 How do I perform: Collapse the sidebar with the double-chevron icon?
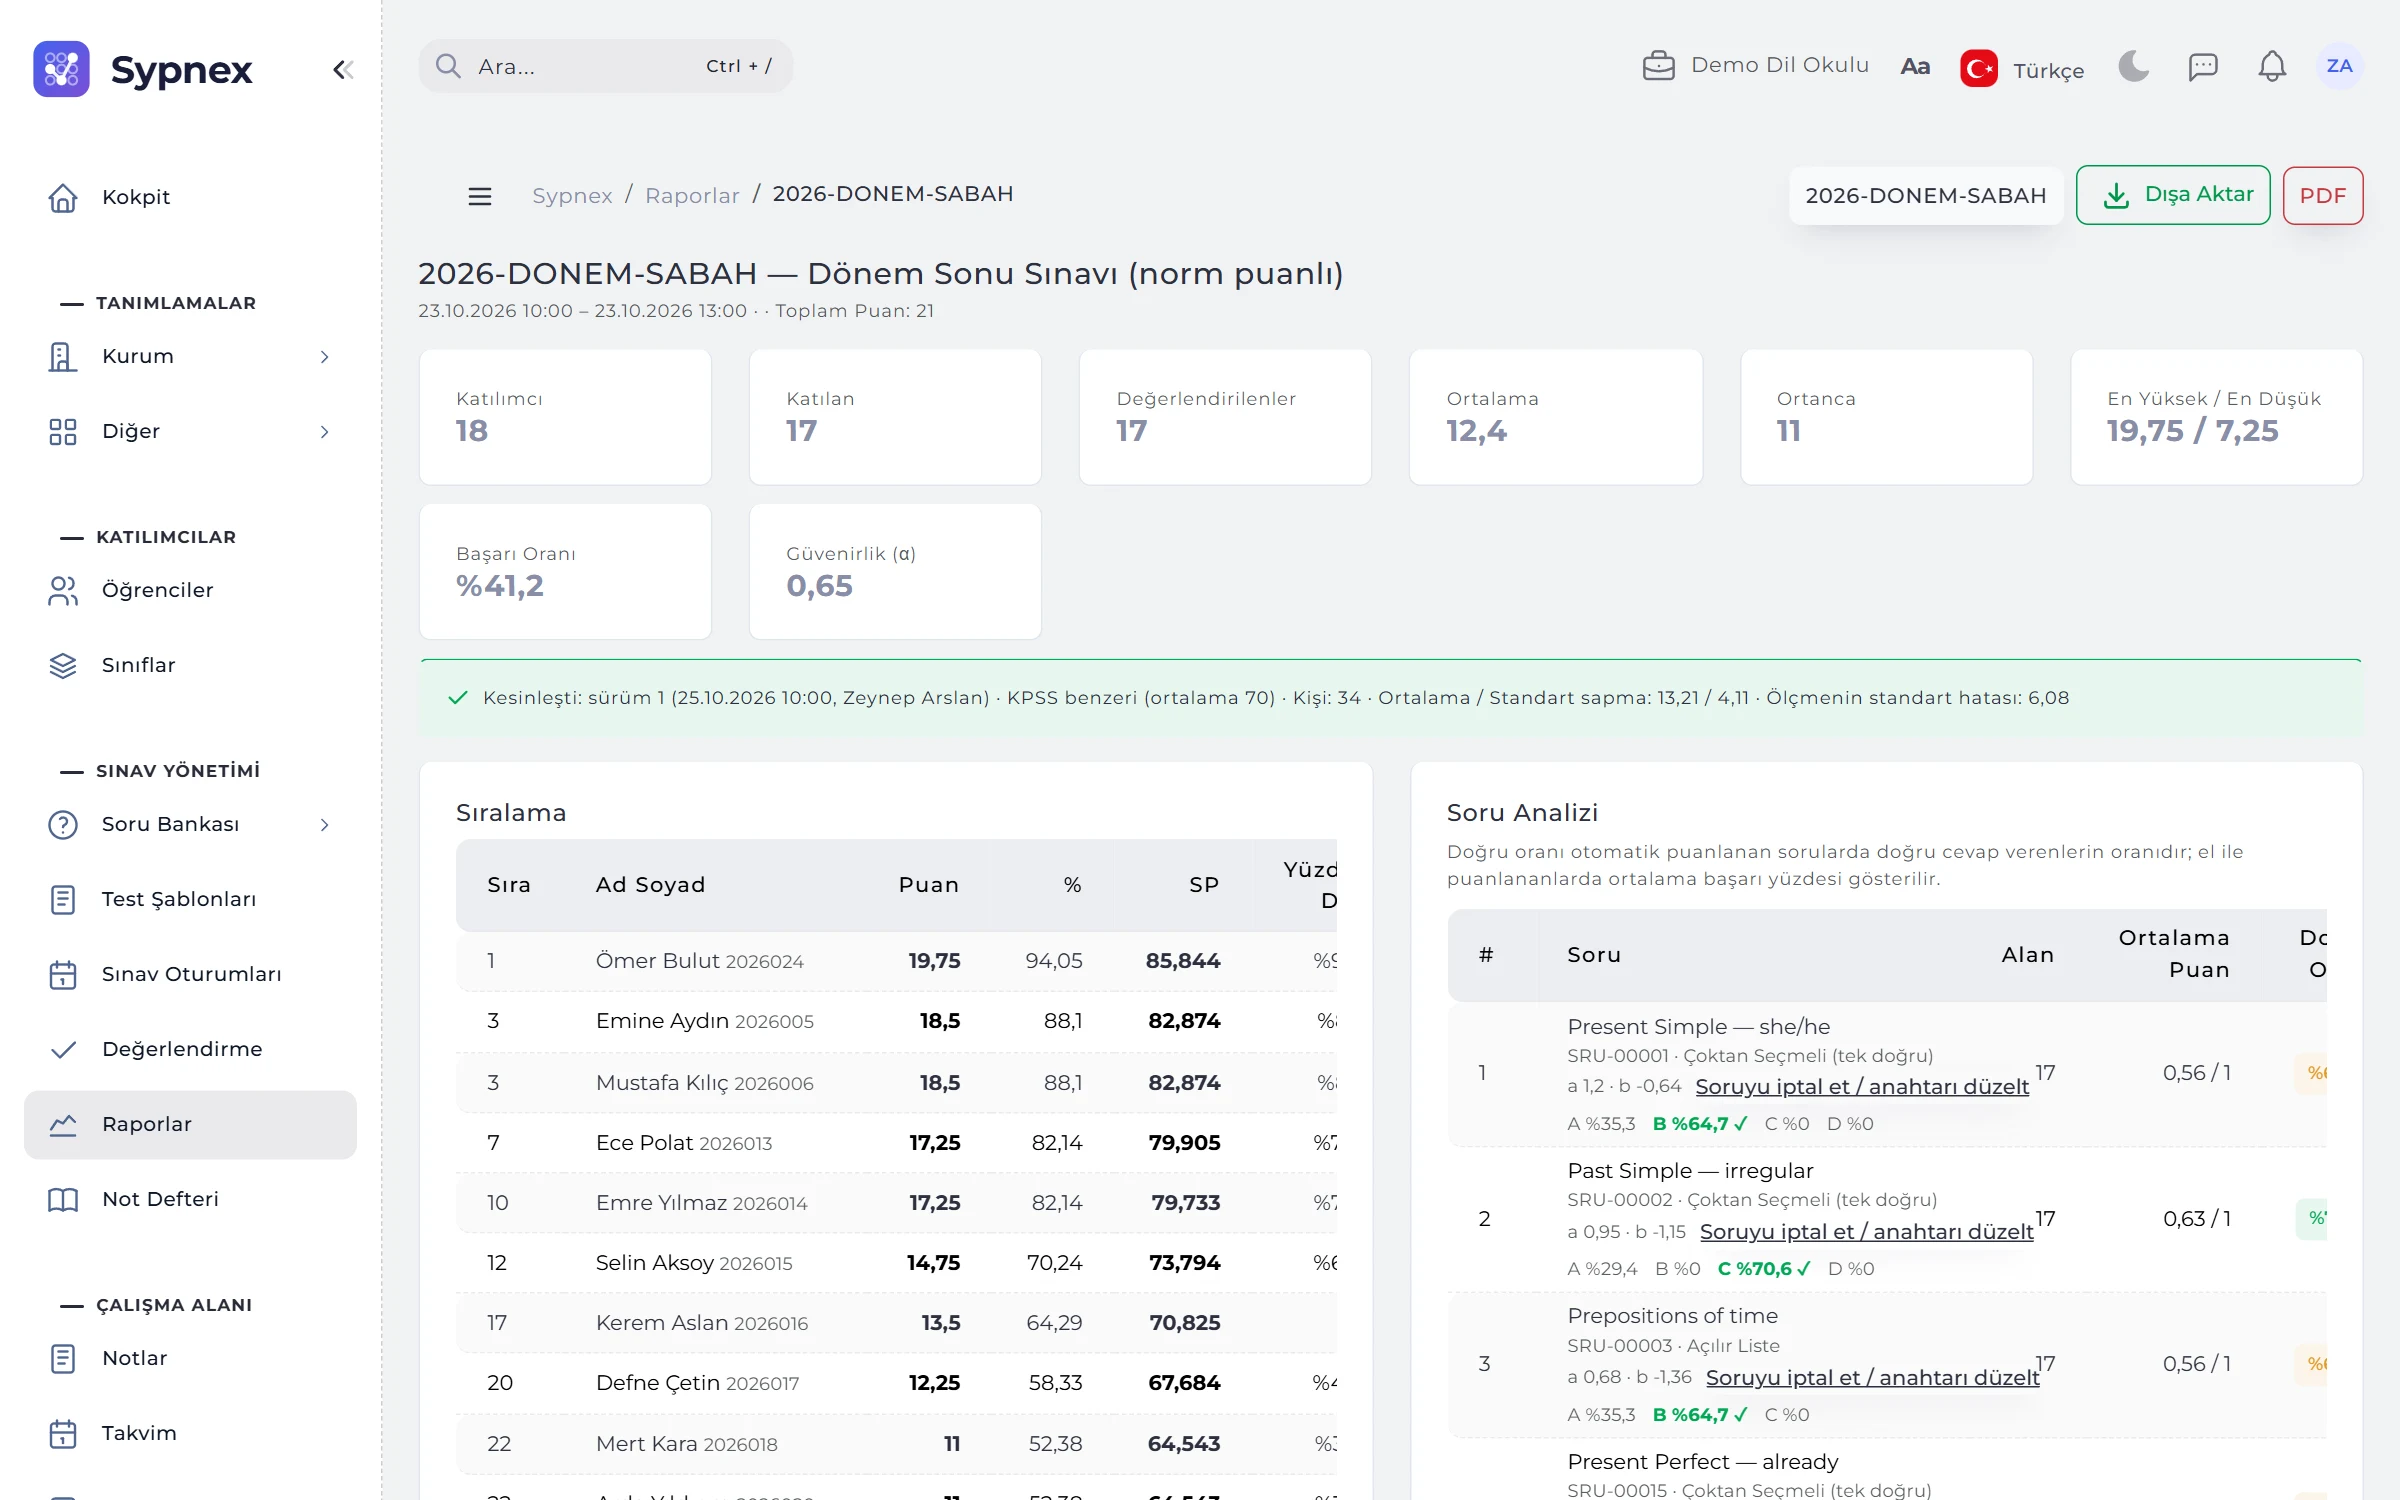click(343, 69)
